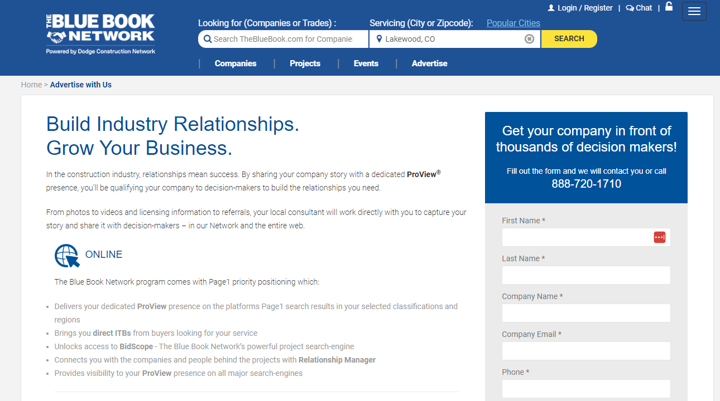This screenshot has height=401, width=720.
Task: Click the ONLINE section heading
Action: [104, 254]
